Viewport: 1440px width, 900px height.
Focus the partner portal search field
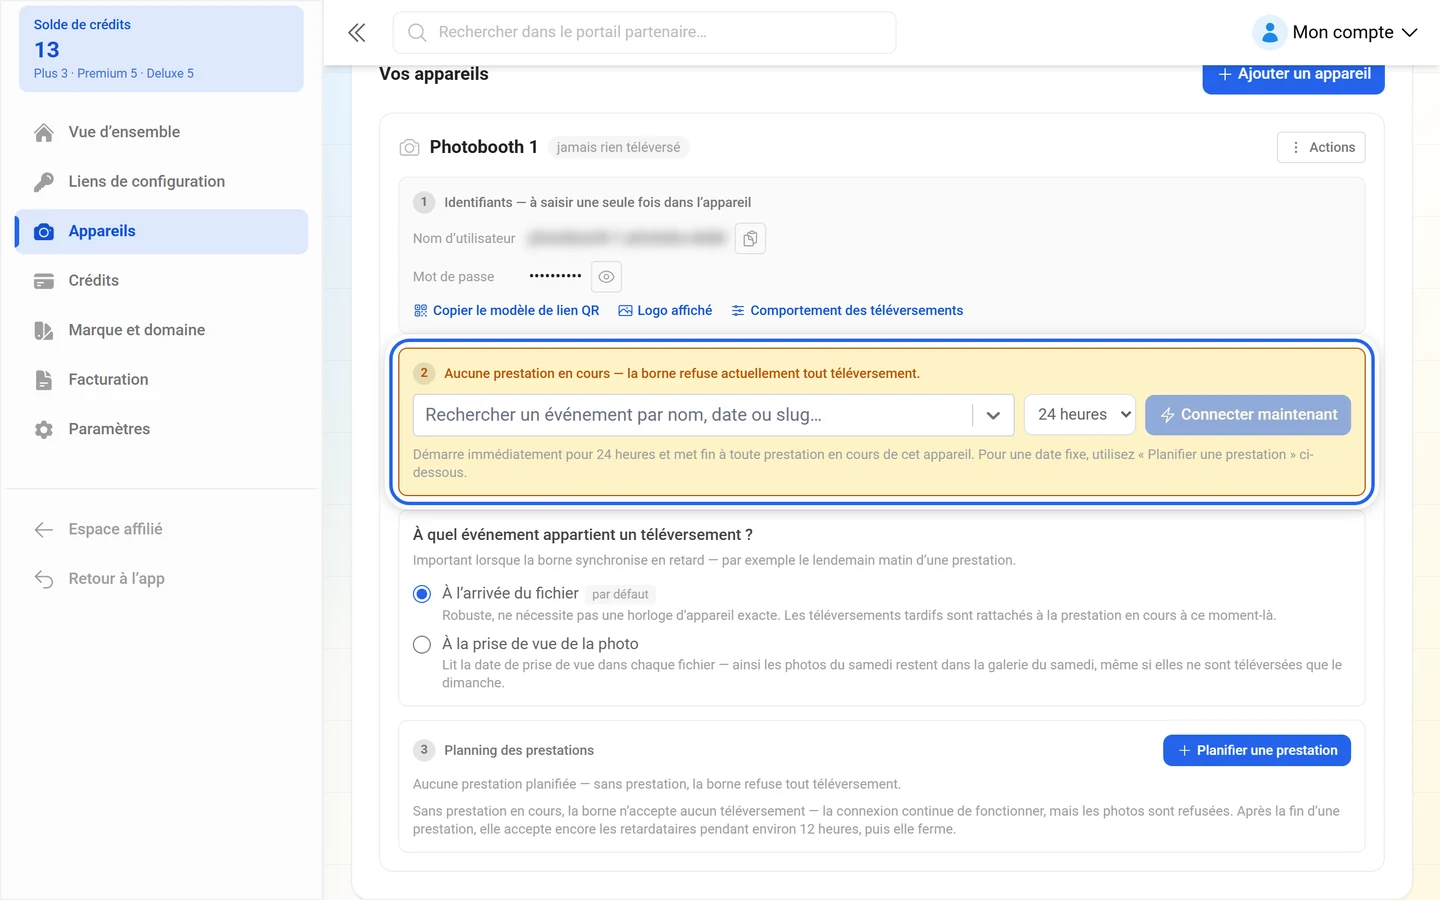coord(645,33)
